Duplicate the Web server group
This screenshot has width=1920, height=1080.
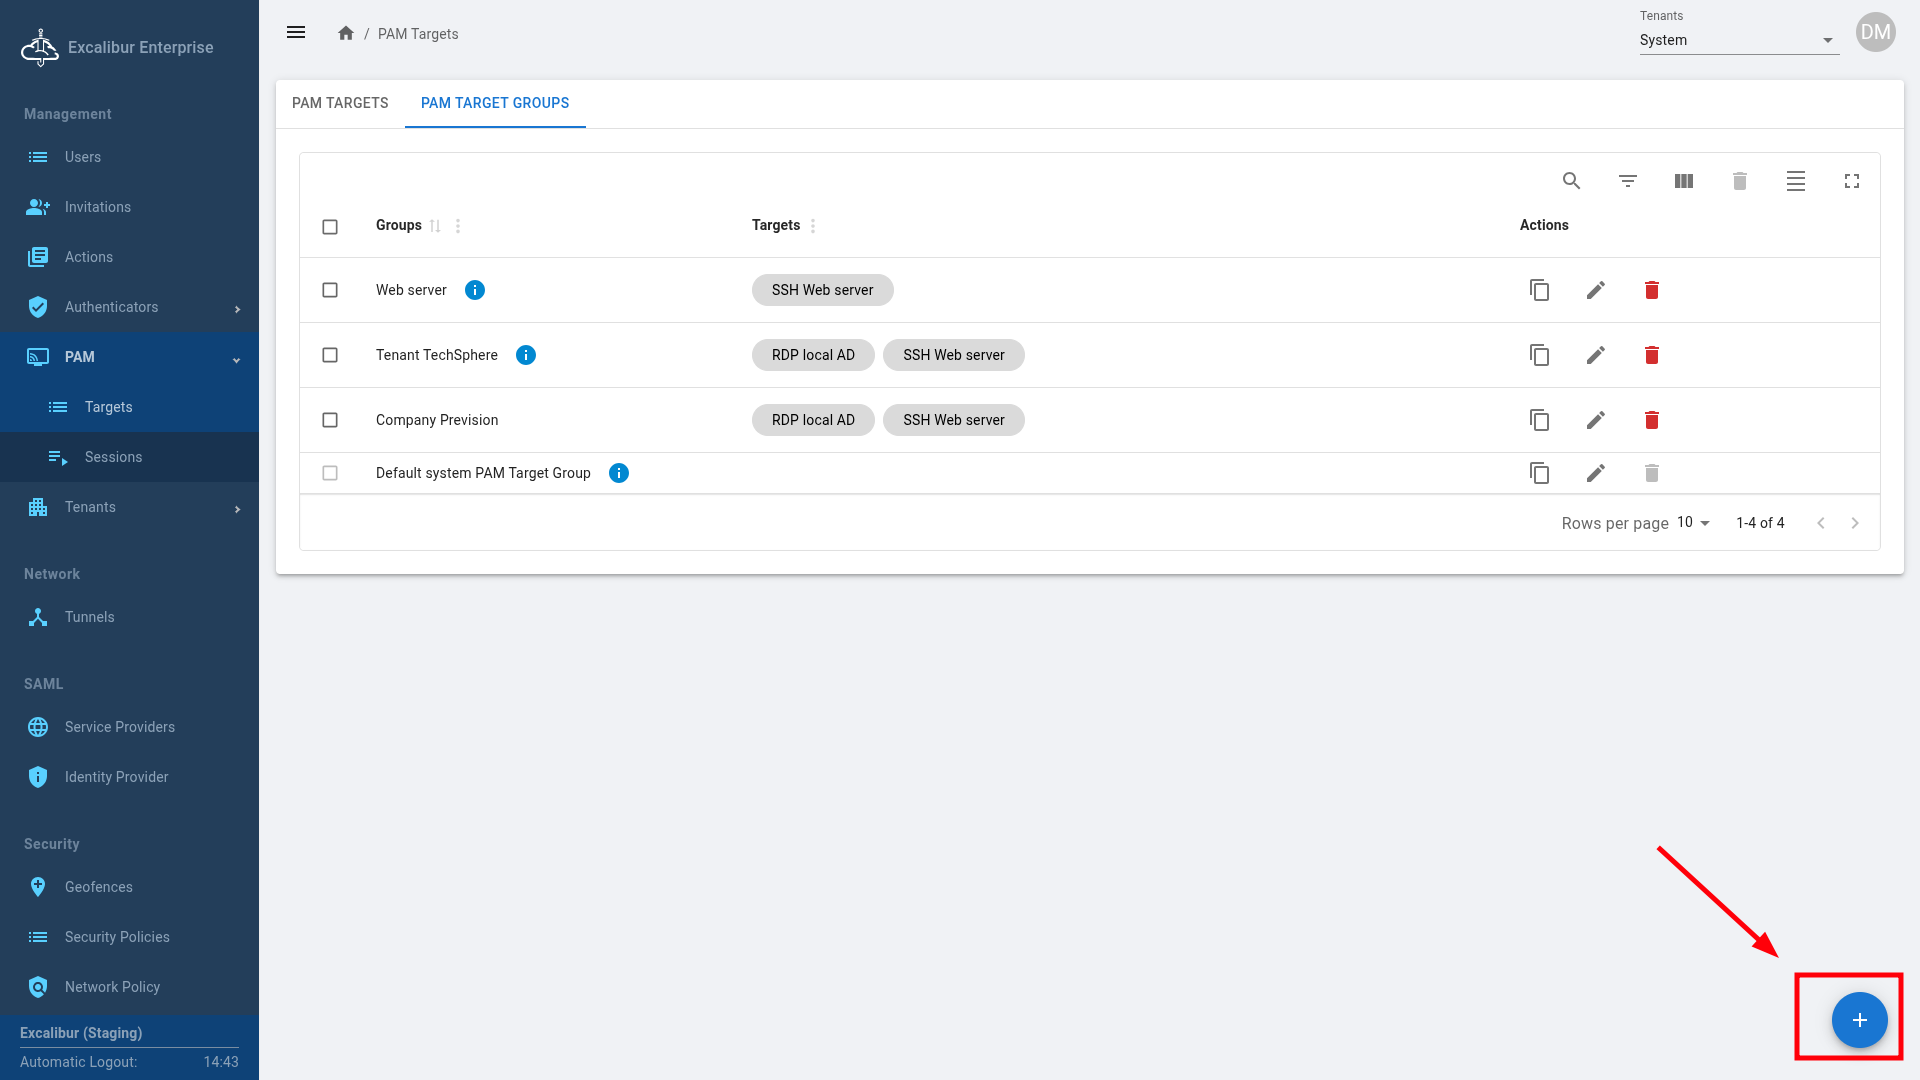[x=1539, y=290]
